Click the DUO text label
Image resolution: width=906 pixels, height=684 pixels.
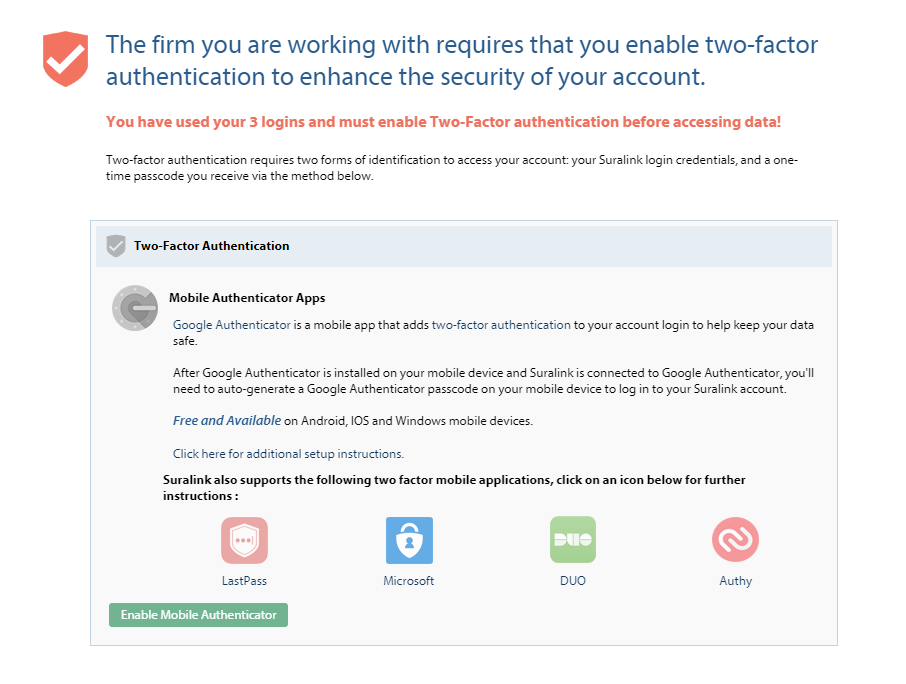573,581
